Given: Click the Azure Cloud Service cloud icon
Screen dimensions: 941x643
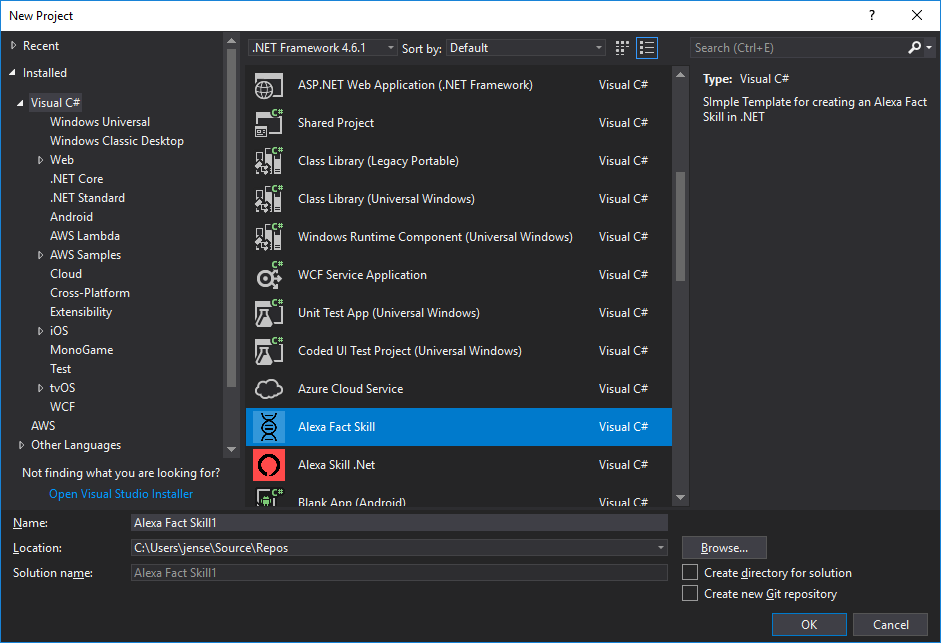Looking at the screenshot, I should [269, 389].
